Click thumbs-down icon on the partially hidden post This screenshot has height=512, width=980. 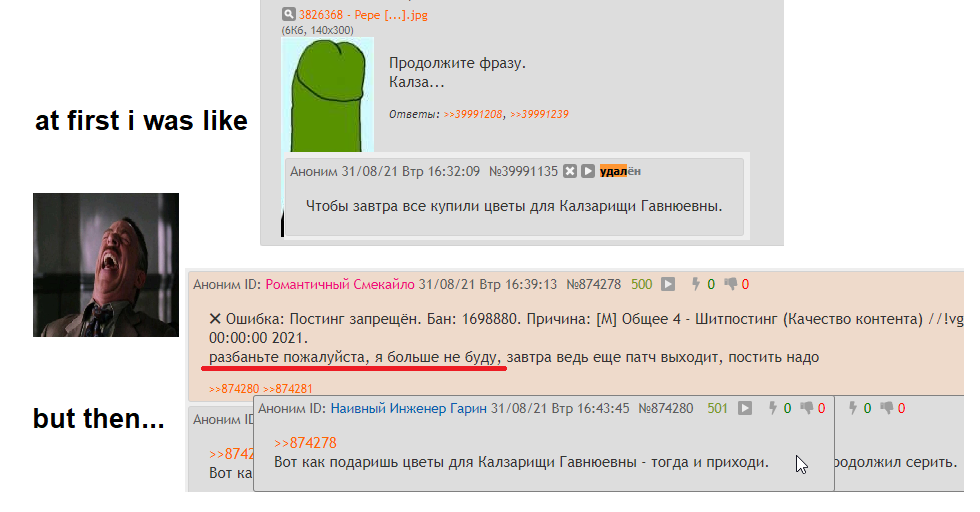pos(887,408)
